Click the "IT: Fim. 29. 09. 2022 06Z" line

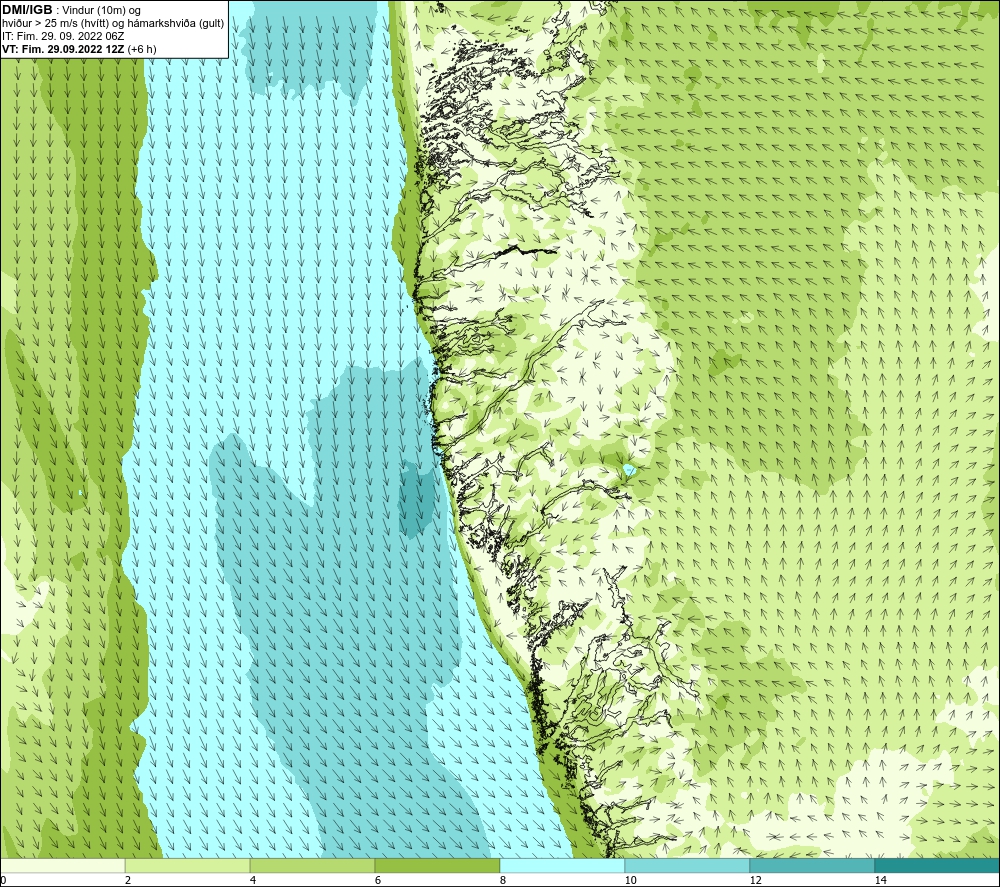tap(63, 36)
